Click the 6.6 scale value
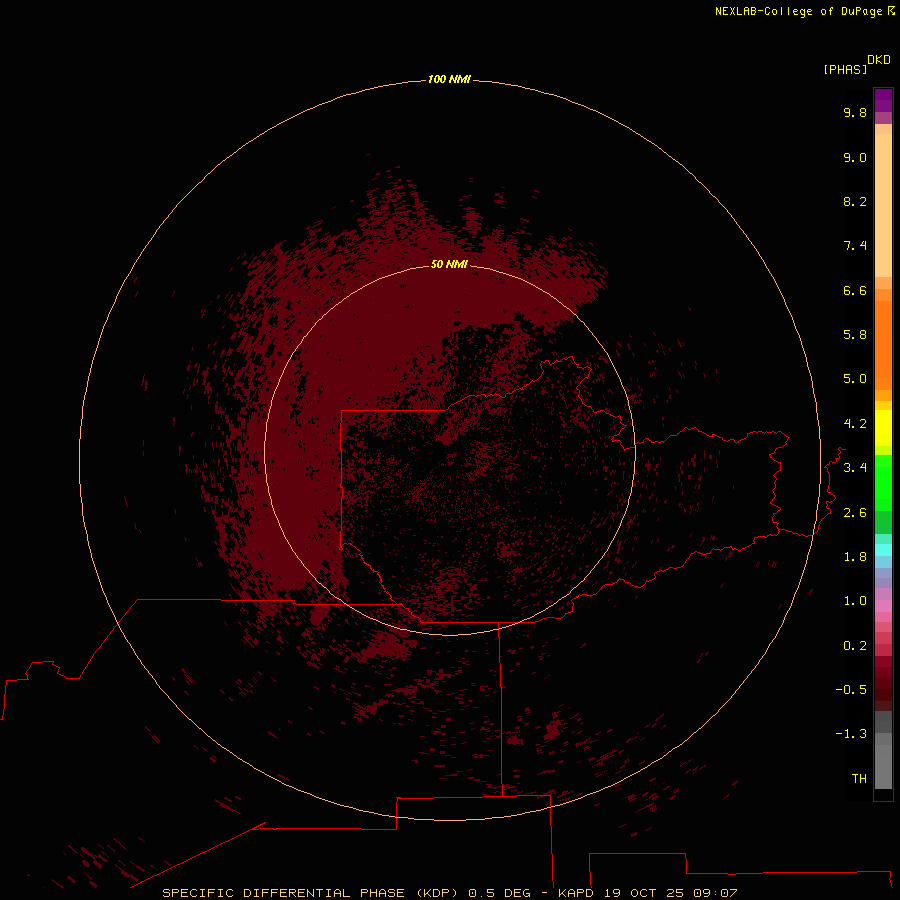The width and height of the screenshot is (900, 900). 855,290
